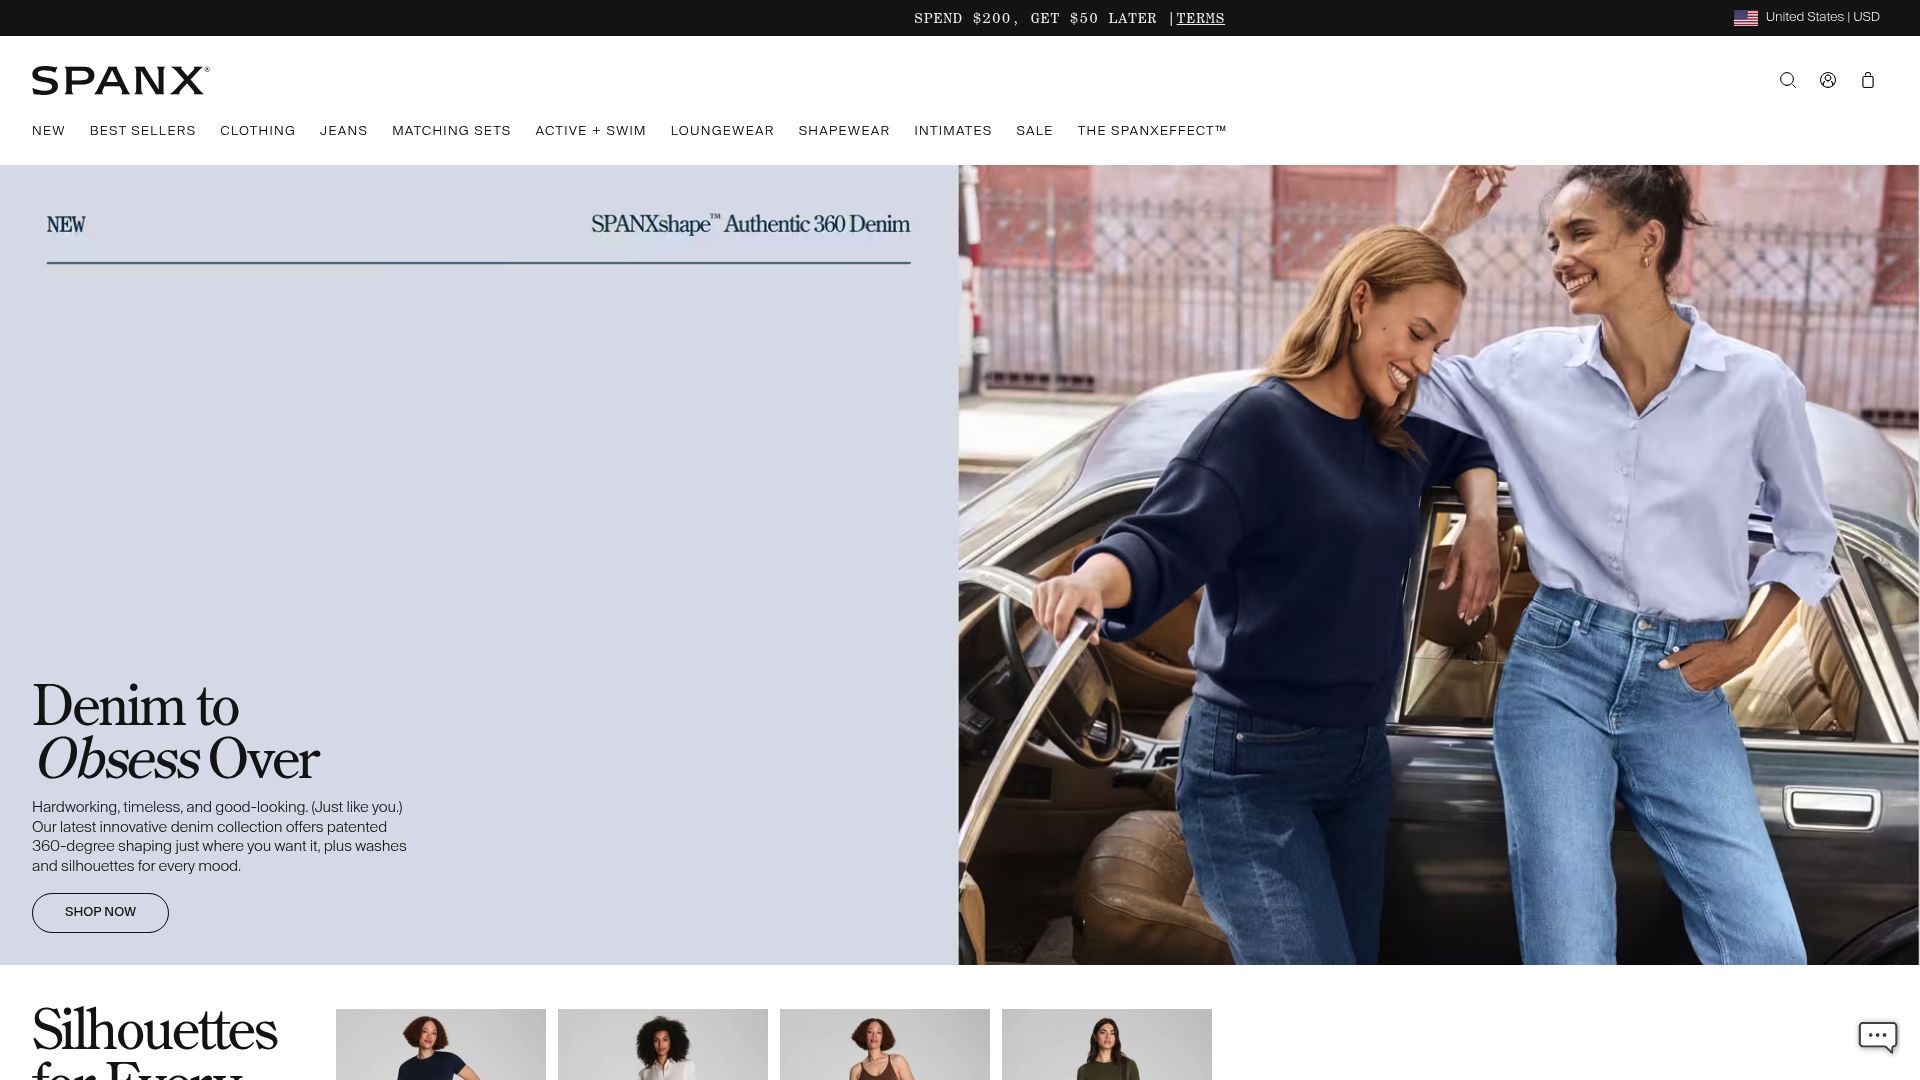Click the hero image of two women

point(1438,565)
